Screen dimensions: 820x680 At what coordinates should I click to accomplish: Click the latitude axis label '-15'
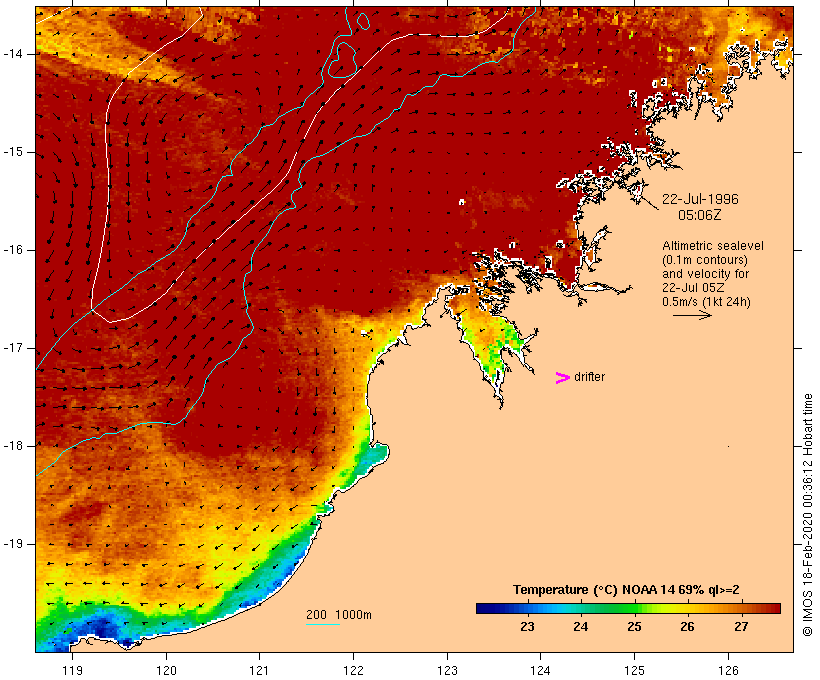tap(13, 152)
